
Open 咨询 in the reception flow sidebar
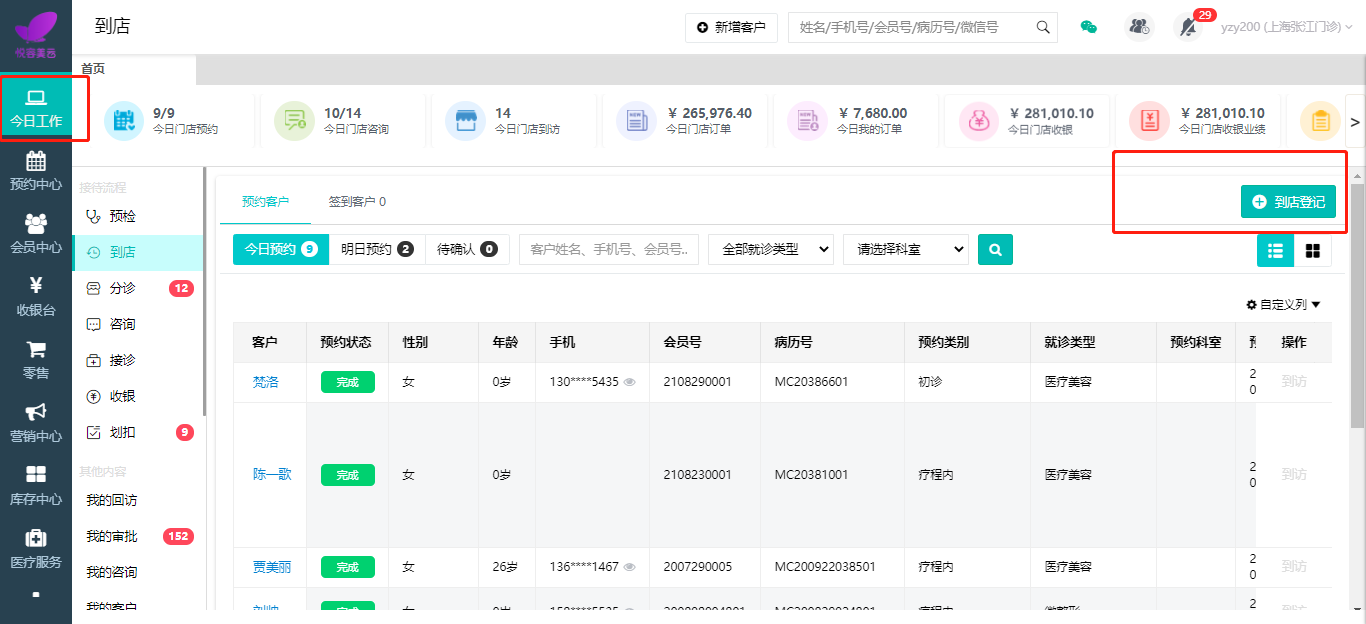(x=138, y=324)
